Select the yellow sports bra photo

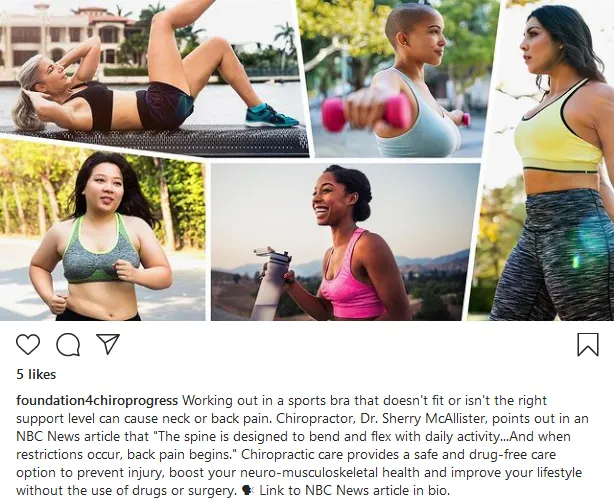546,161
